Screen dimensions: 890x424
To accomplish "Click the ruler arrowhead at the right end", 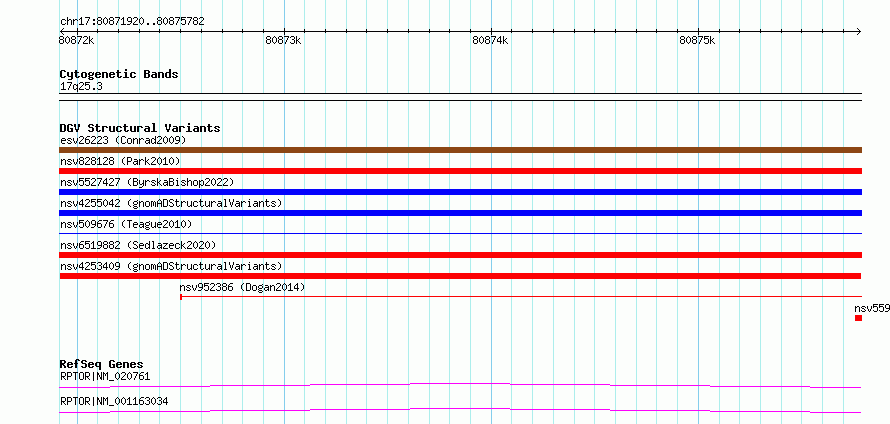I will 859,31.
